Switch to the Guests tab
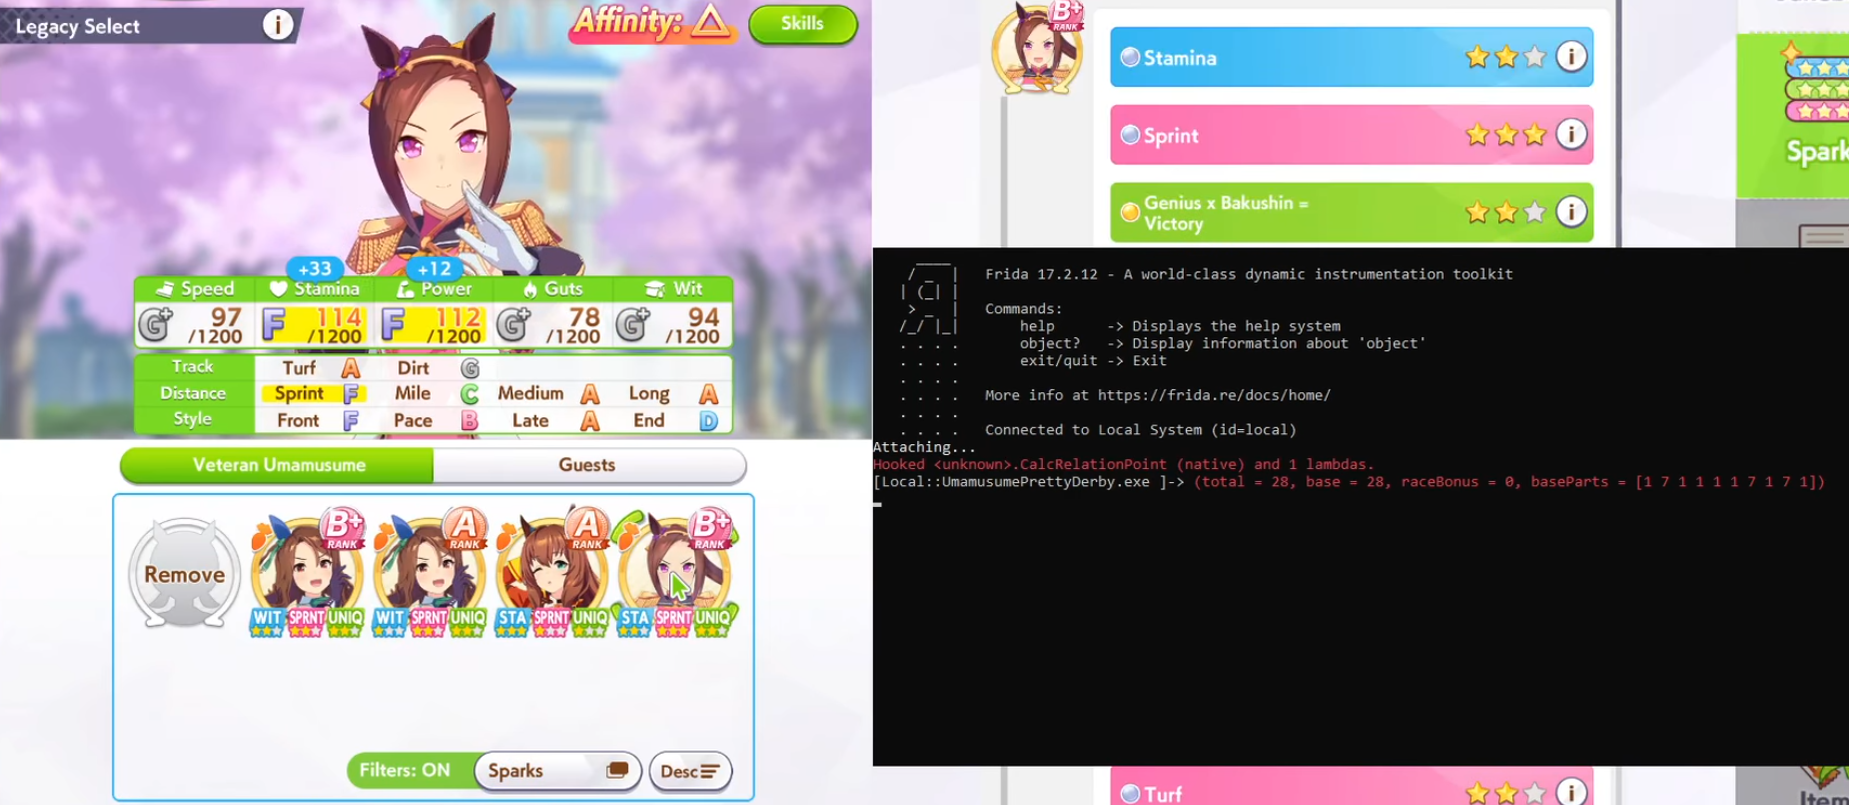Viewport: 1849px width, 805px height. point(588,465)
